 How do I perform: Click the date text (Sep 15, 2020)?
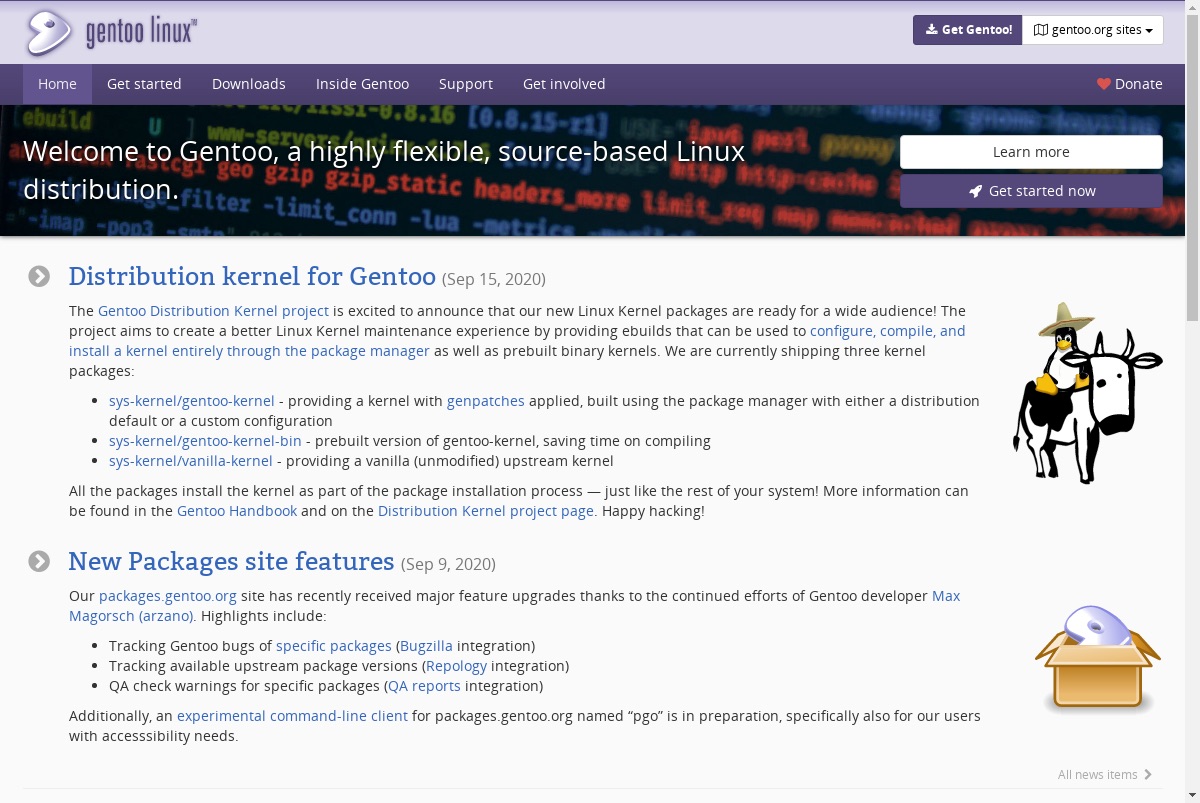coord(494,279)
